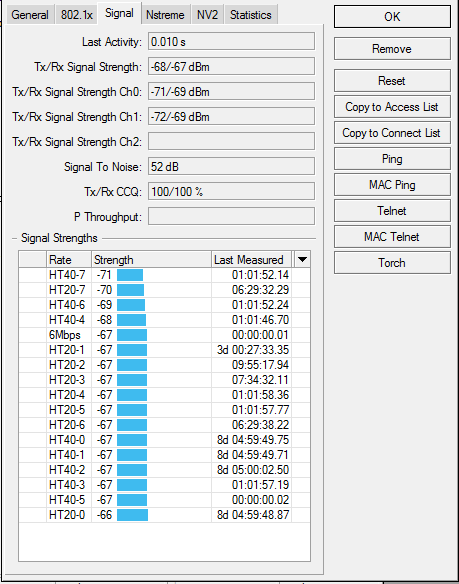Sort table by Rate column header
The width and height of the screenshot is (459, 584).
click(69, 260)
